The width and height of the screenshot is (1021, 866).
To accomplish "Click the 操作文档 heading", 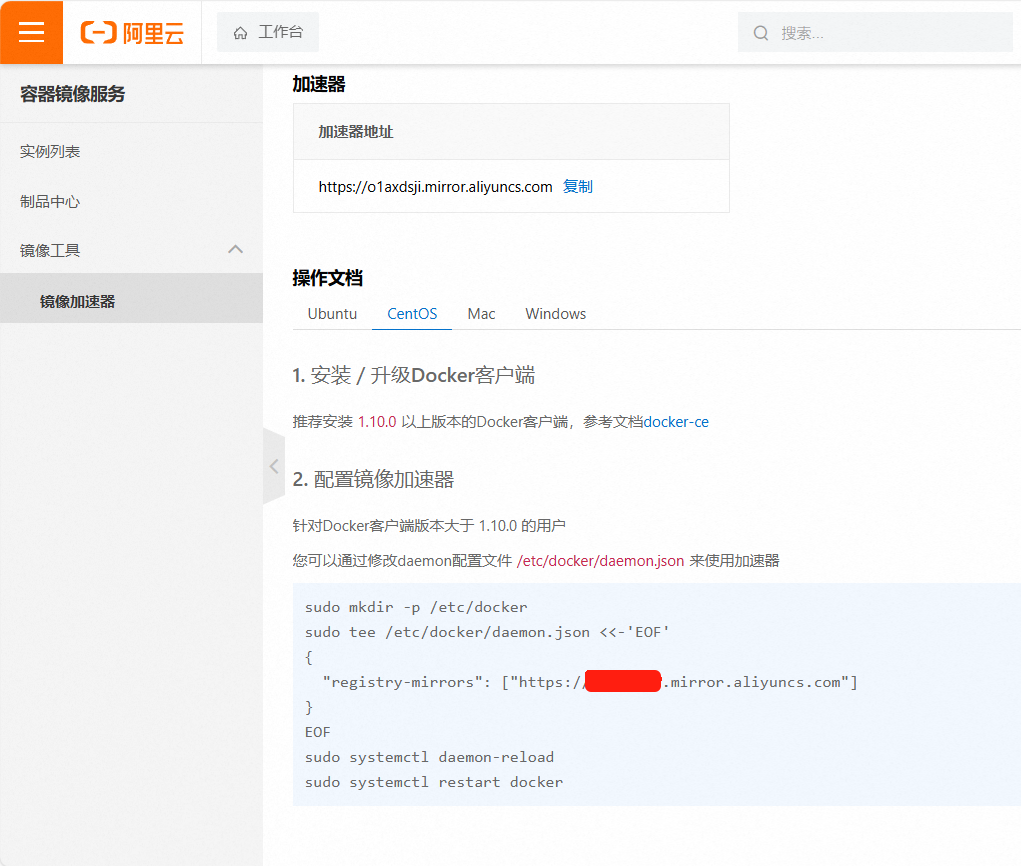I will coord(328,278).
